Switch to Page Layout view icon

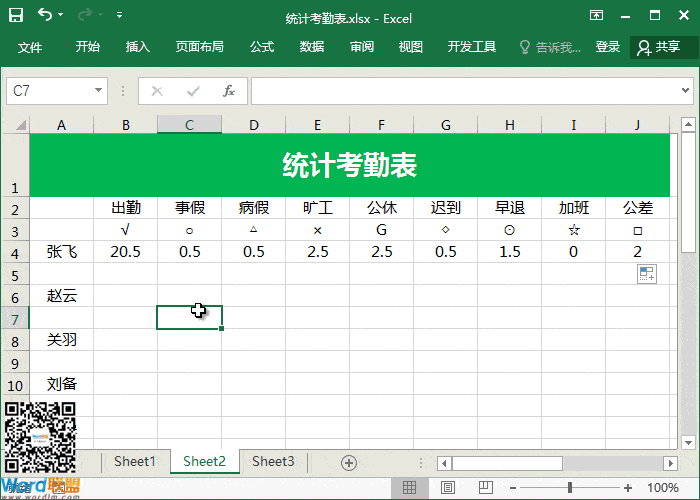[448, 488]
